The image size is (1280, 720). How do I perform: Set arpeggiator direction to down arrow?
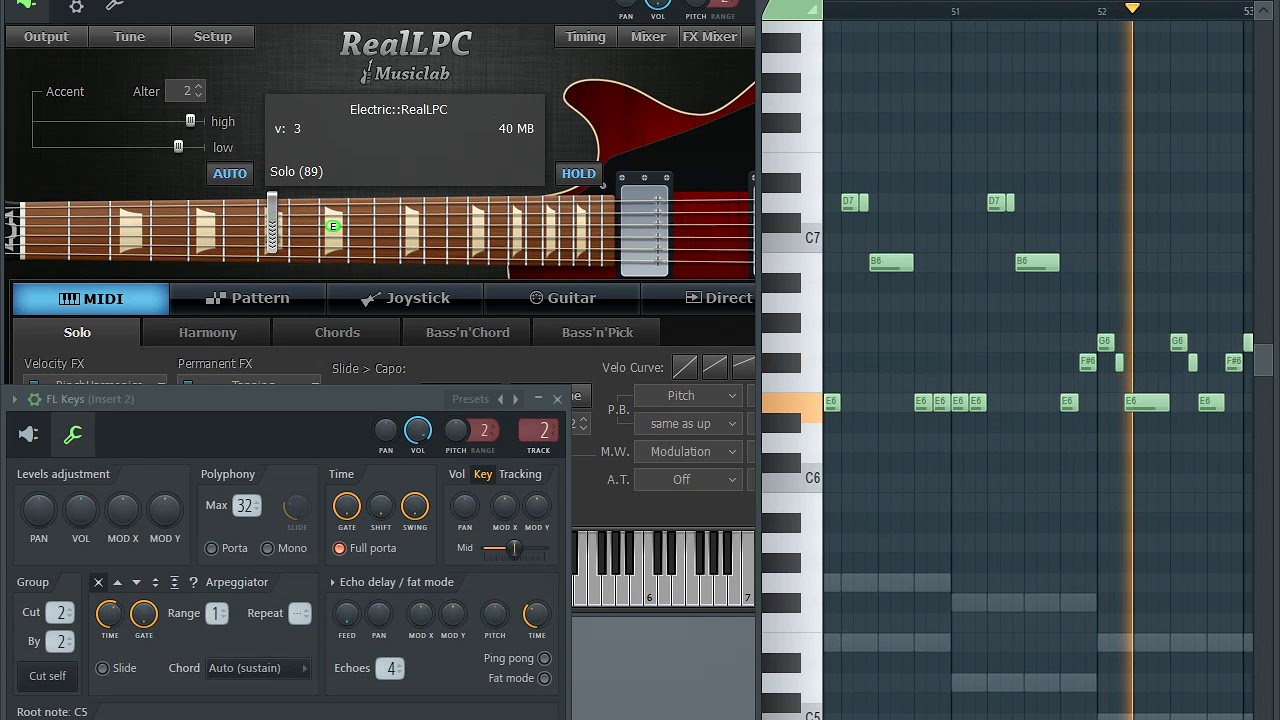136,582
